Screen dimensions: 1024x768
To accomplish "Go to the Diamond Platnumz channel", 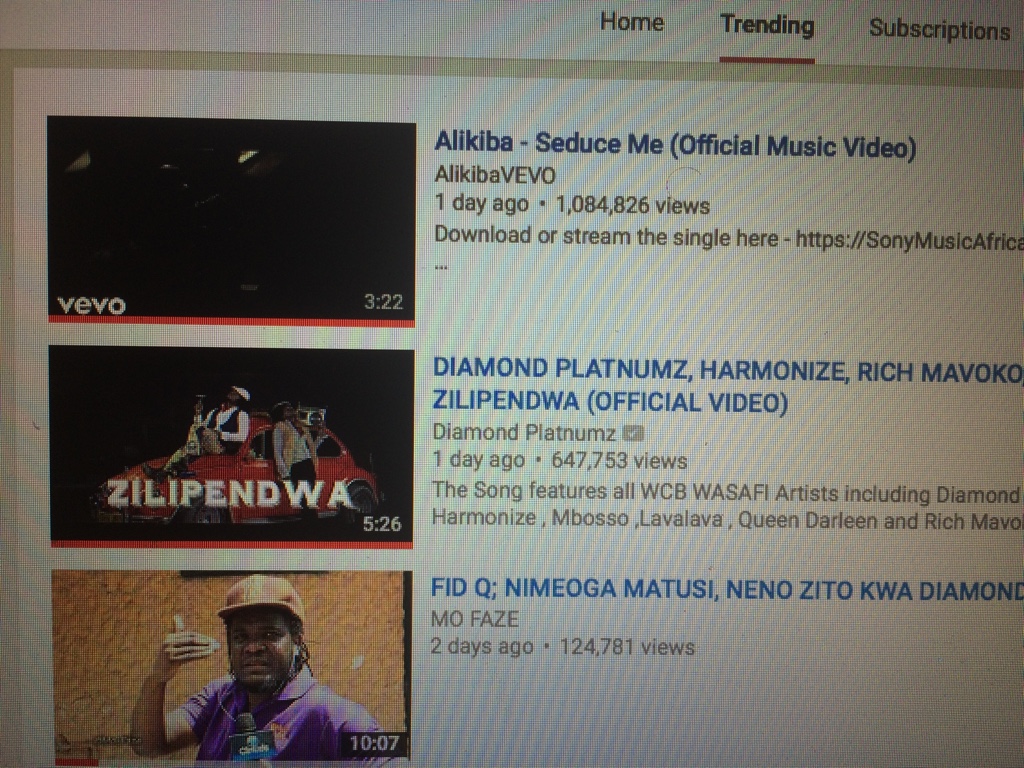I will point(524,432).
